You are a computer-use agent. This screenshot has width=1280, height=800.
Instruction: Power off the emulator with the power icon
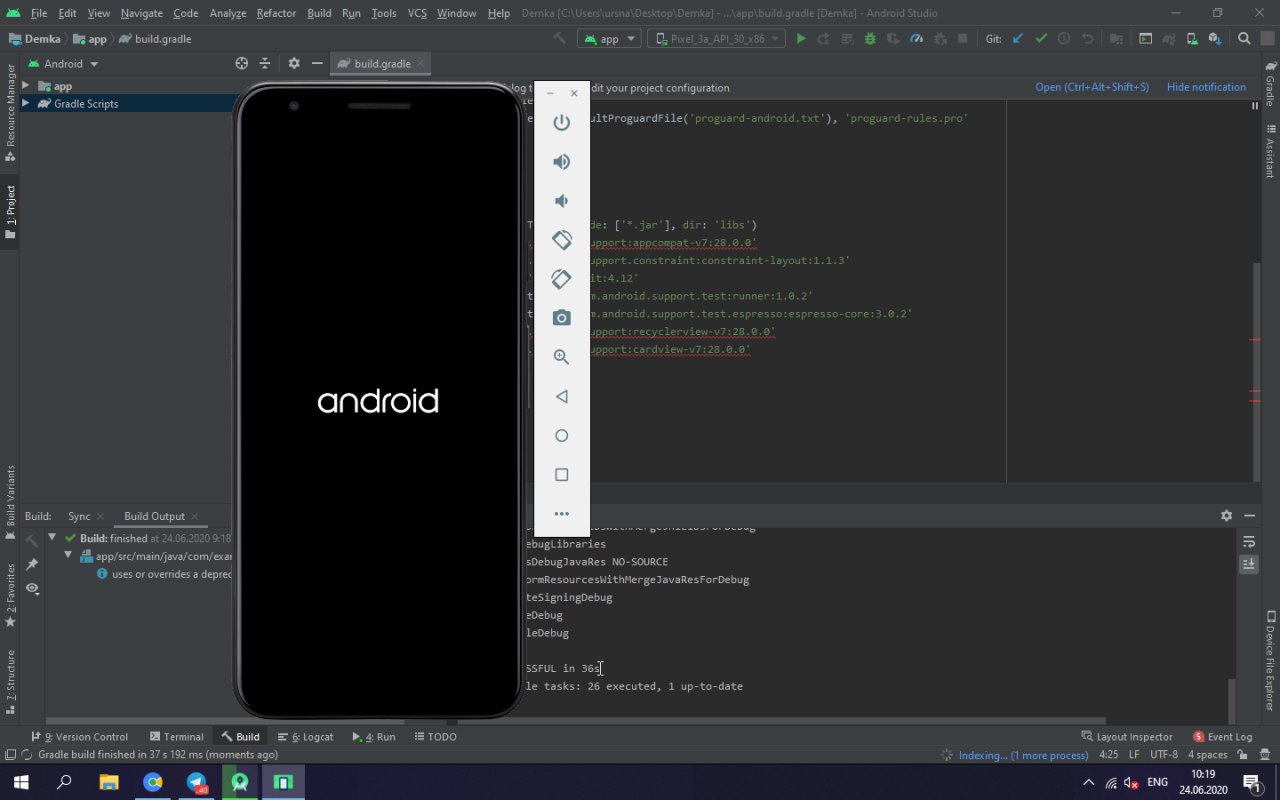pos(562,122)
